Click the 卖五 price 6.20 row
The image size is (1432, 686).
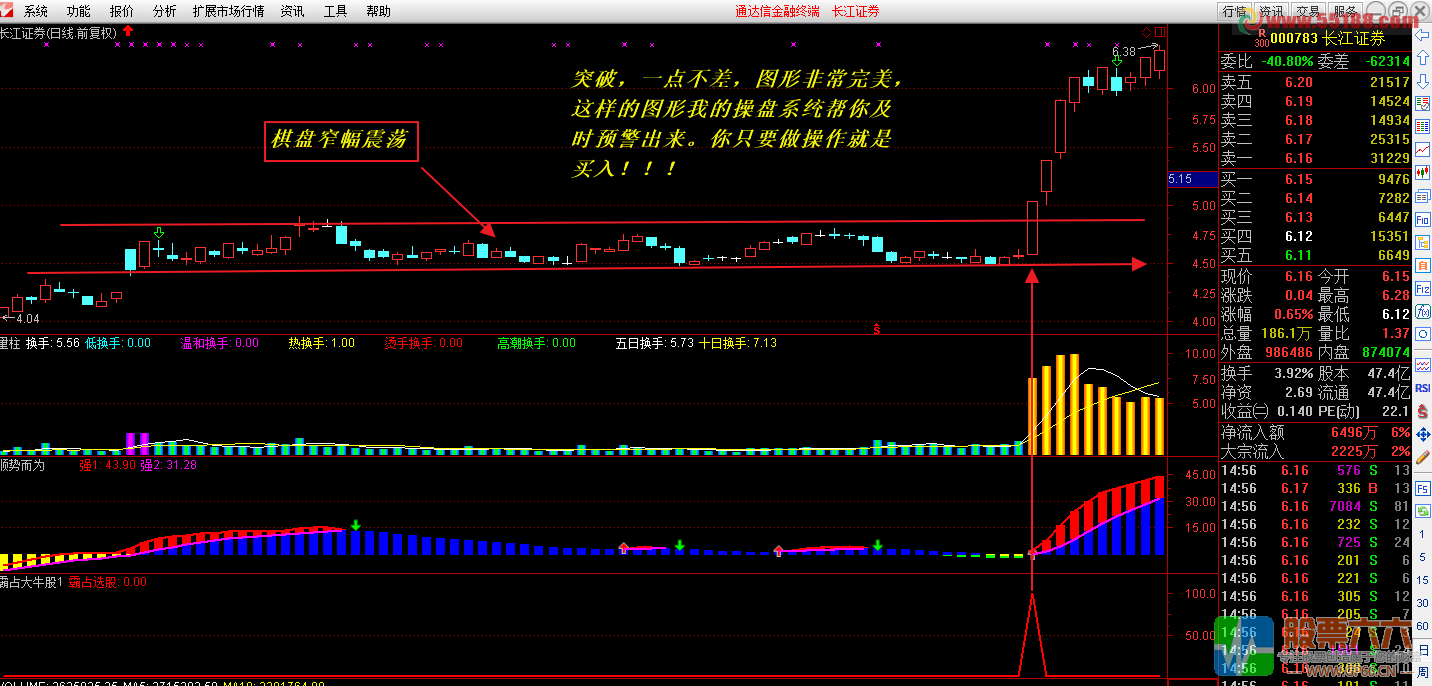tap(1315, 82)
